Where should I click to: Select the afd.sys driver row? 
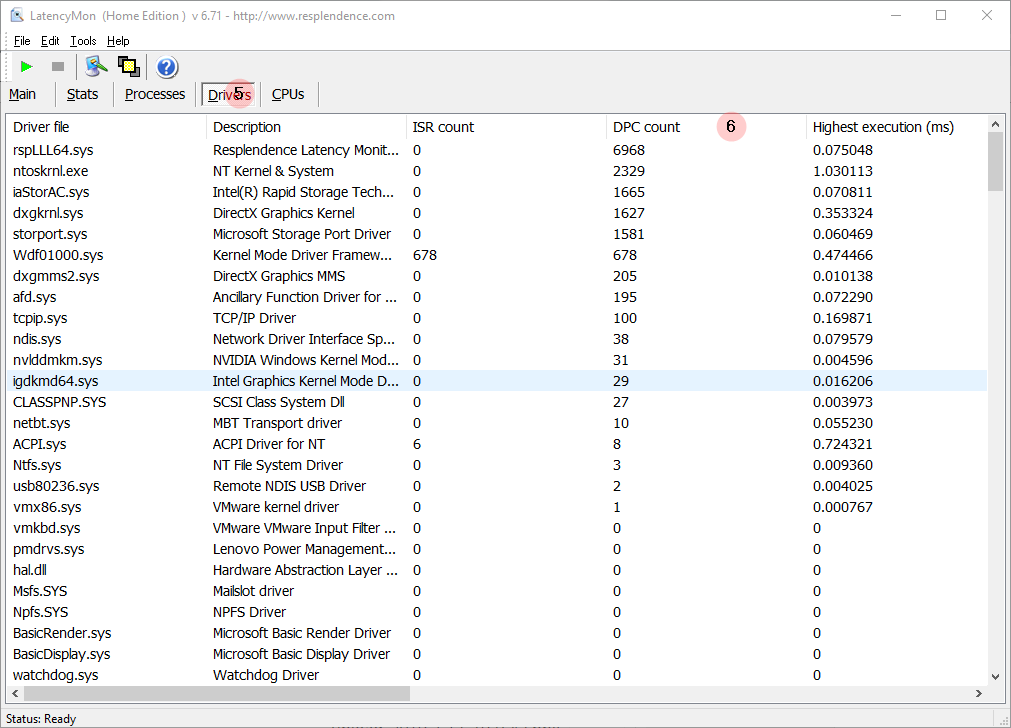496,297
